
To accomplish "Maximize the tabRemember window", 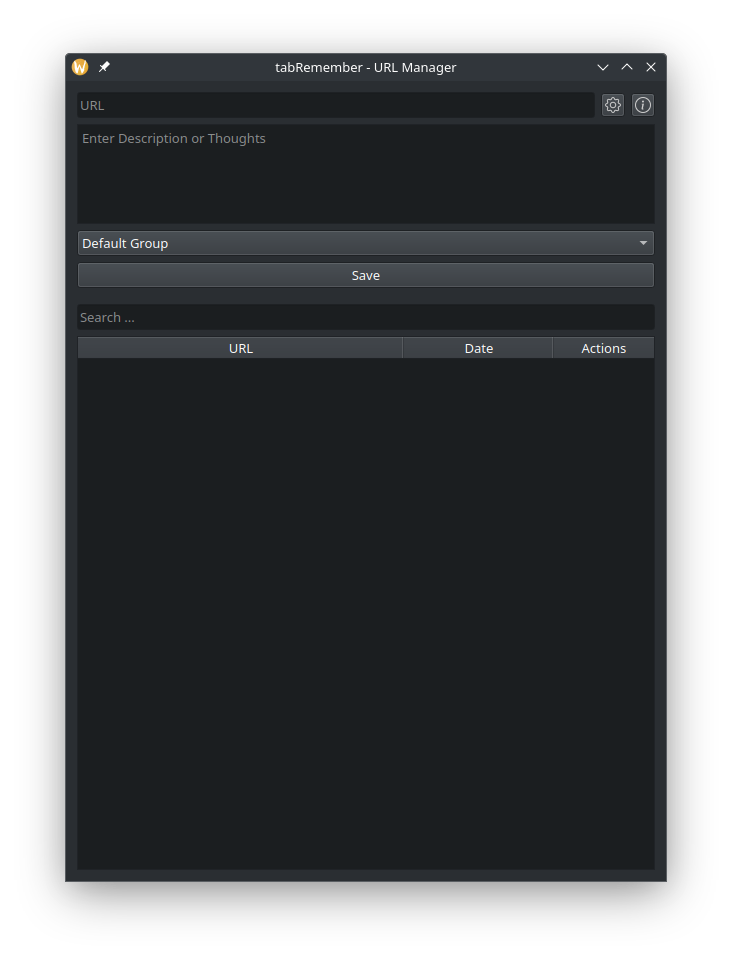I will 627,67.
